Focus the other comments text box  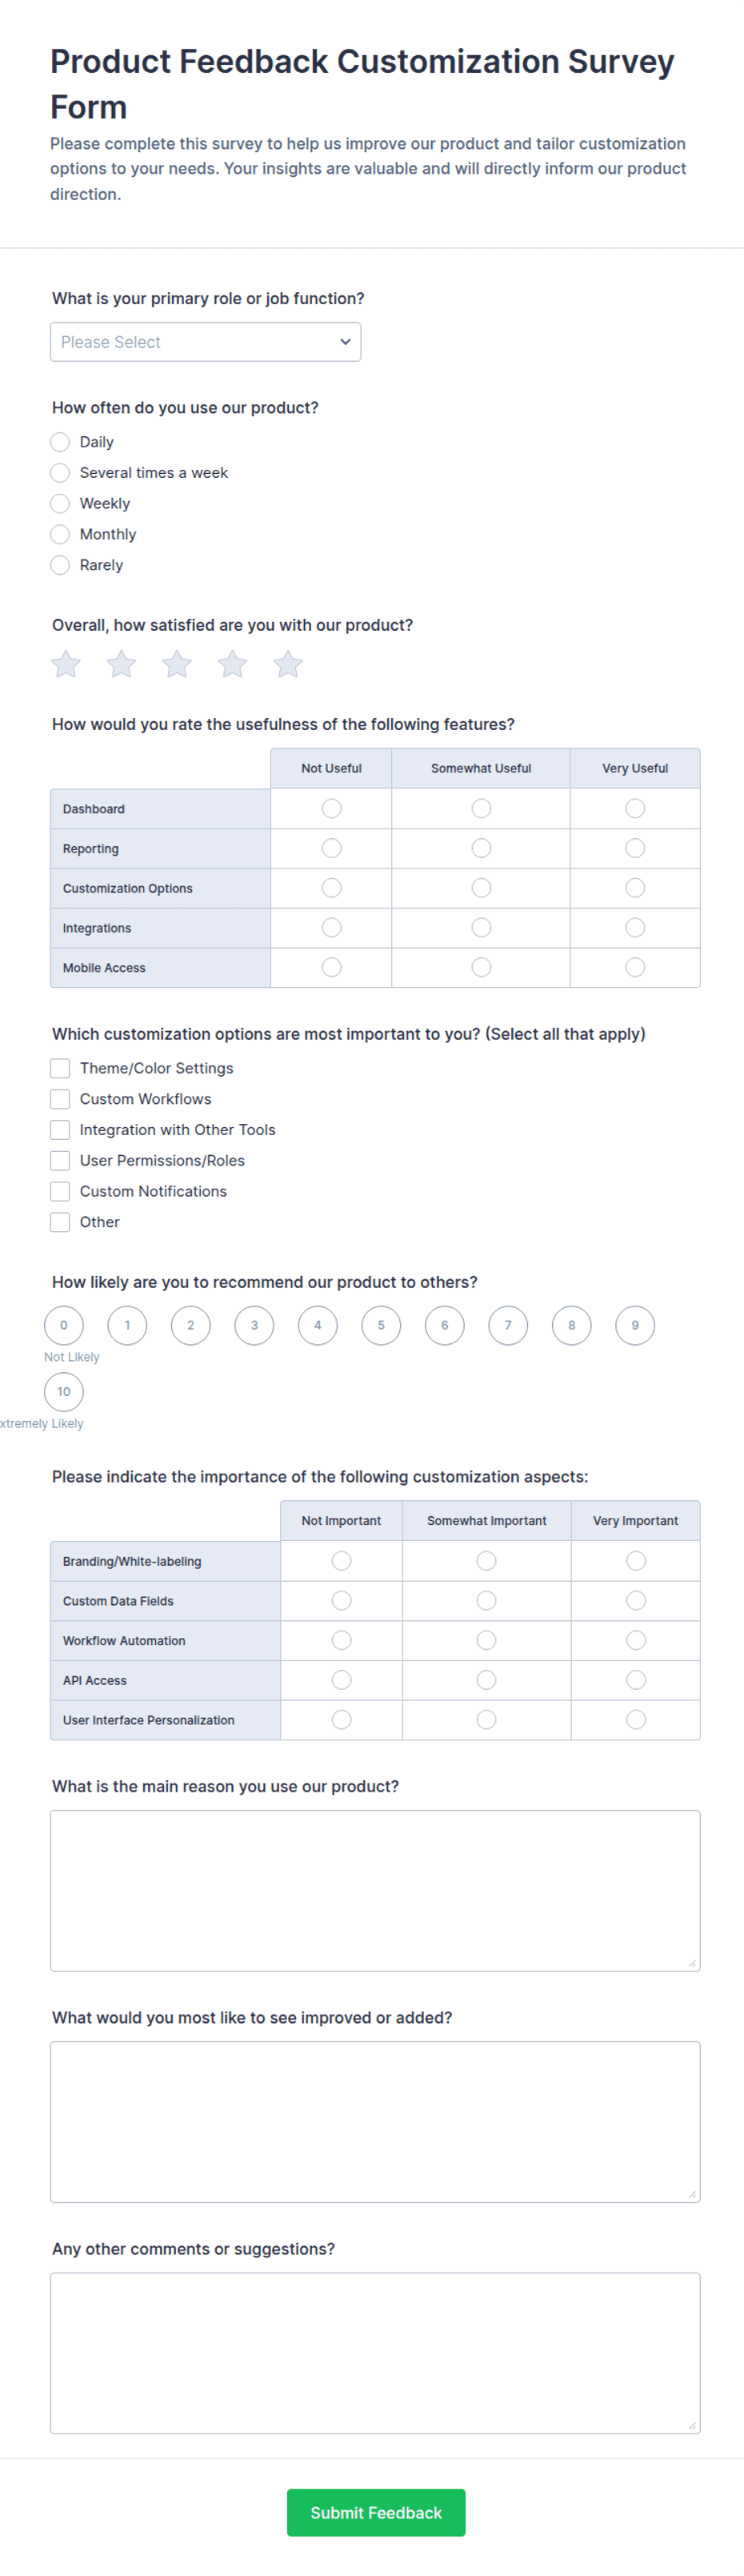(x=375, y=2353)
